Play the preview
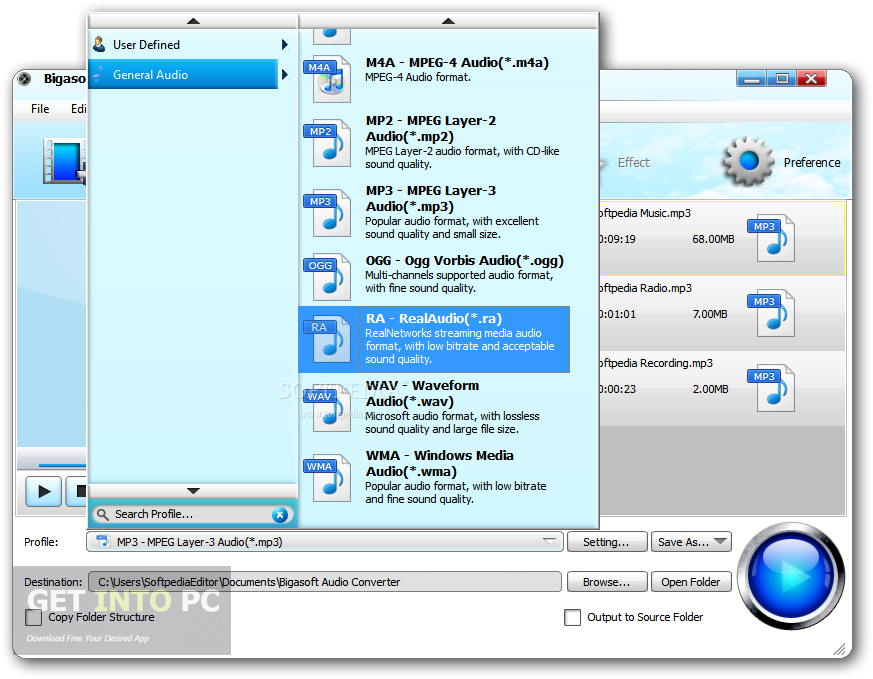Viewport: 873px width, 679px height. 43,491
